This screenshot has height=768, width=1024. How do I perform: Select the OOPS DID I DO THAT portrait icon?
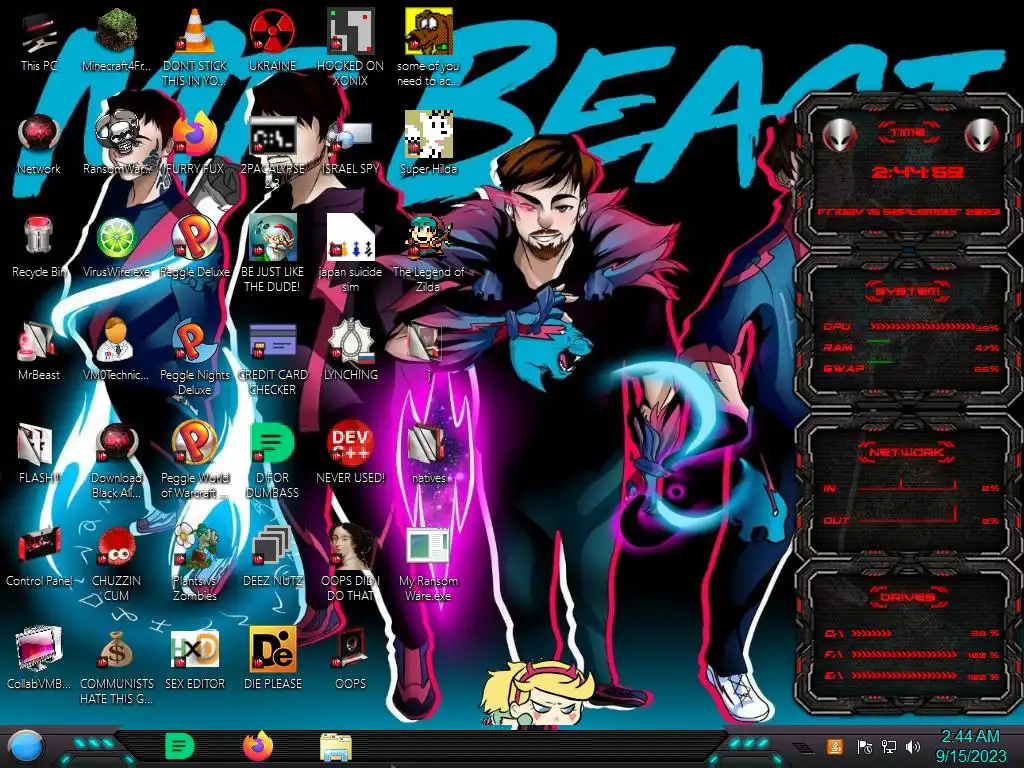click(x=351, y=547)
